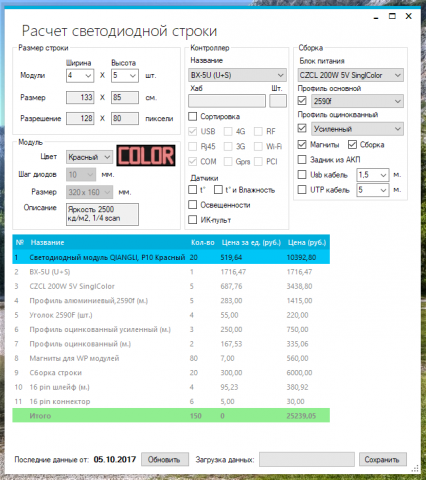
Task: Select row Профиль оцинкованный усиленный (м.)
Action: (171, 329)
